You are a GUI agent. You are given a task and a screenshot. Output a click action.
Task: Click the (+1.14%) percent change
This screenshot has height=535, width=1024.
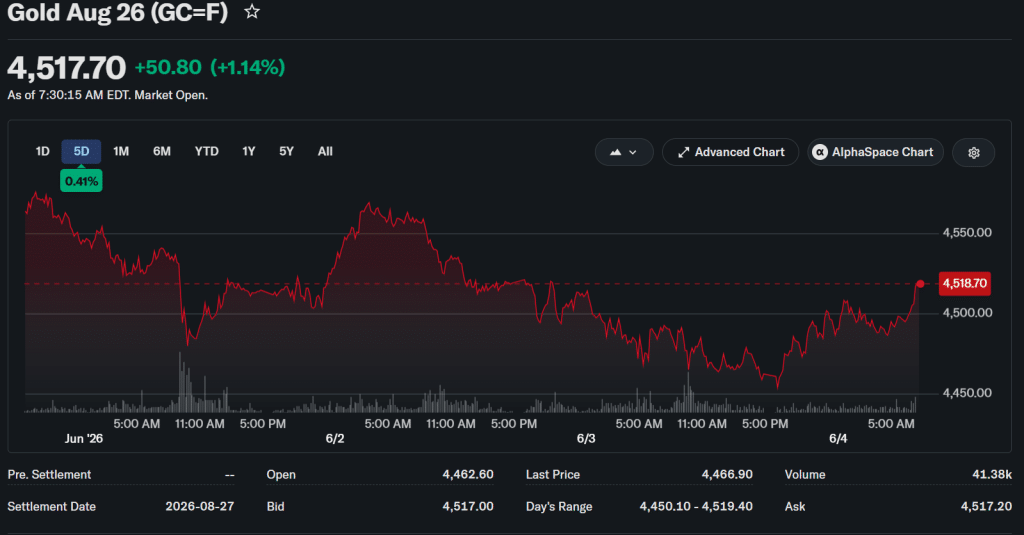pyautogui.click(x=248, y=67)
